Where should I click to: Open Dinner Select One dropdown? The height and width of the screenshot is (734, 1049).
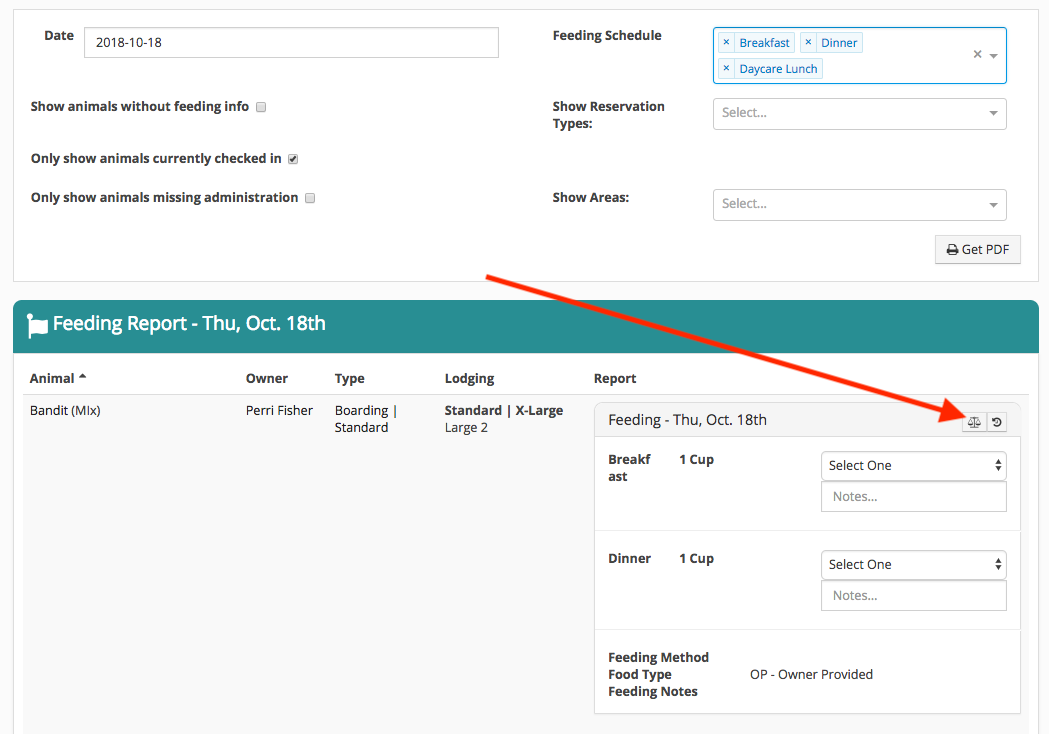tap(914, 565)
